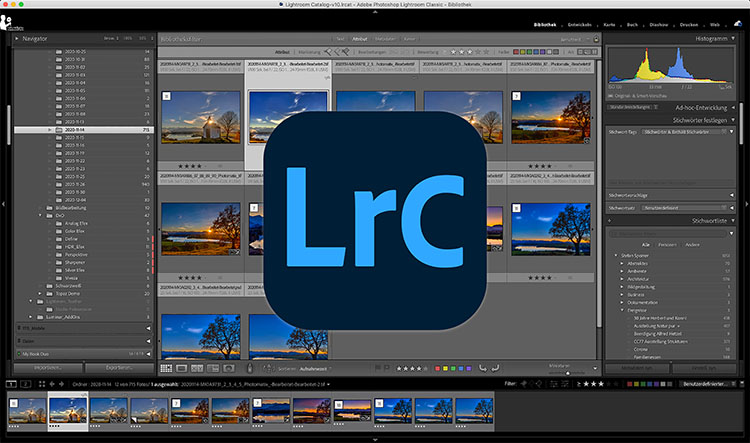Click badge on first grid thumbnail
Screen dimensions: 750x443
tap(166, 96)
